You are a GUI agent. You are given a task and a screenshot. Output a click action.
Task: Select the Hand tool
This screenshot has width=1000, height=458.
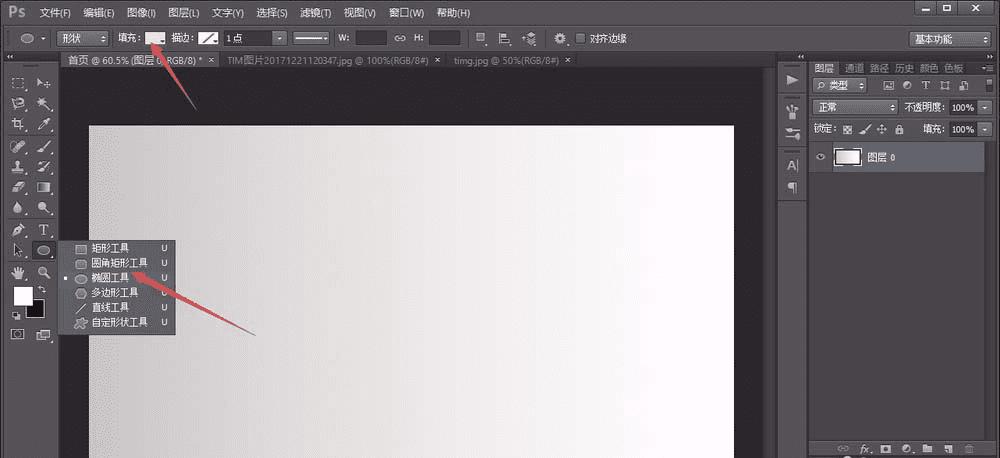(x=18, y=273)
